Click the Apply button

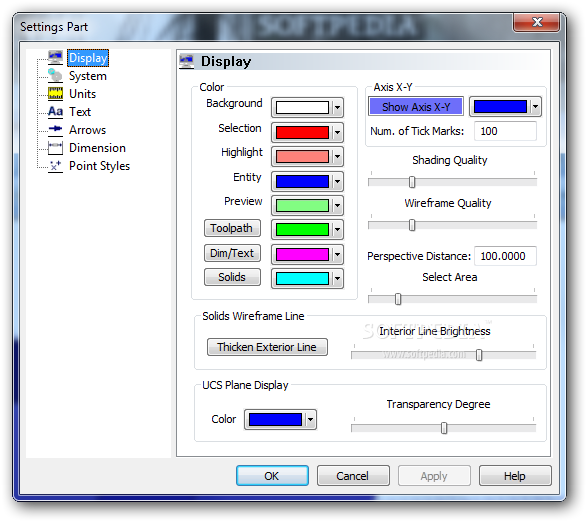[x=434, y=476]
